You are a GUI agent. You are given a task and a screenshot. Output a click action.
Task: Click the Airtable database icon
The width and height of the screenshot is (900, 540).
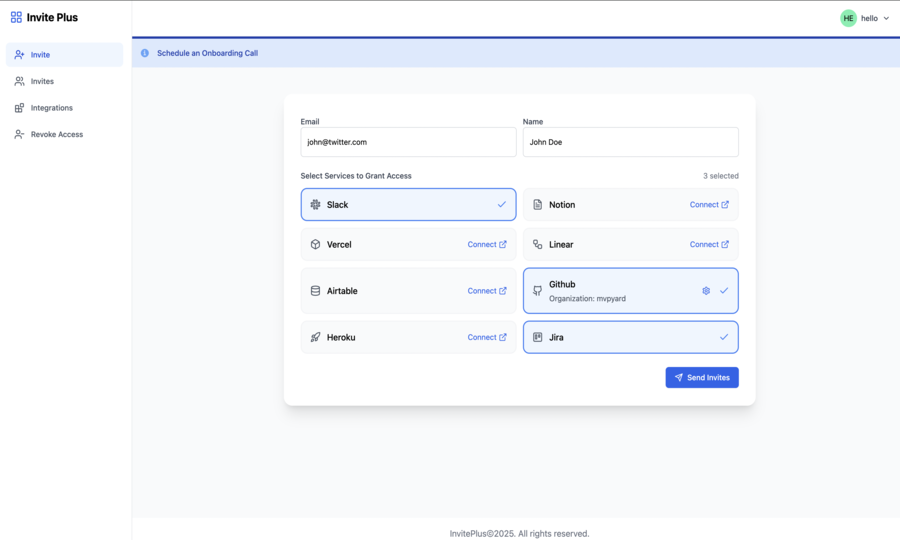click(x=315, y=291)
